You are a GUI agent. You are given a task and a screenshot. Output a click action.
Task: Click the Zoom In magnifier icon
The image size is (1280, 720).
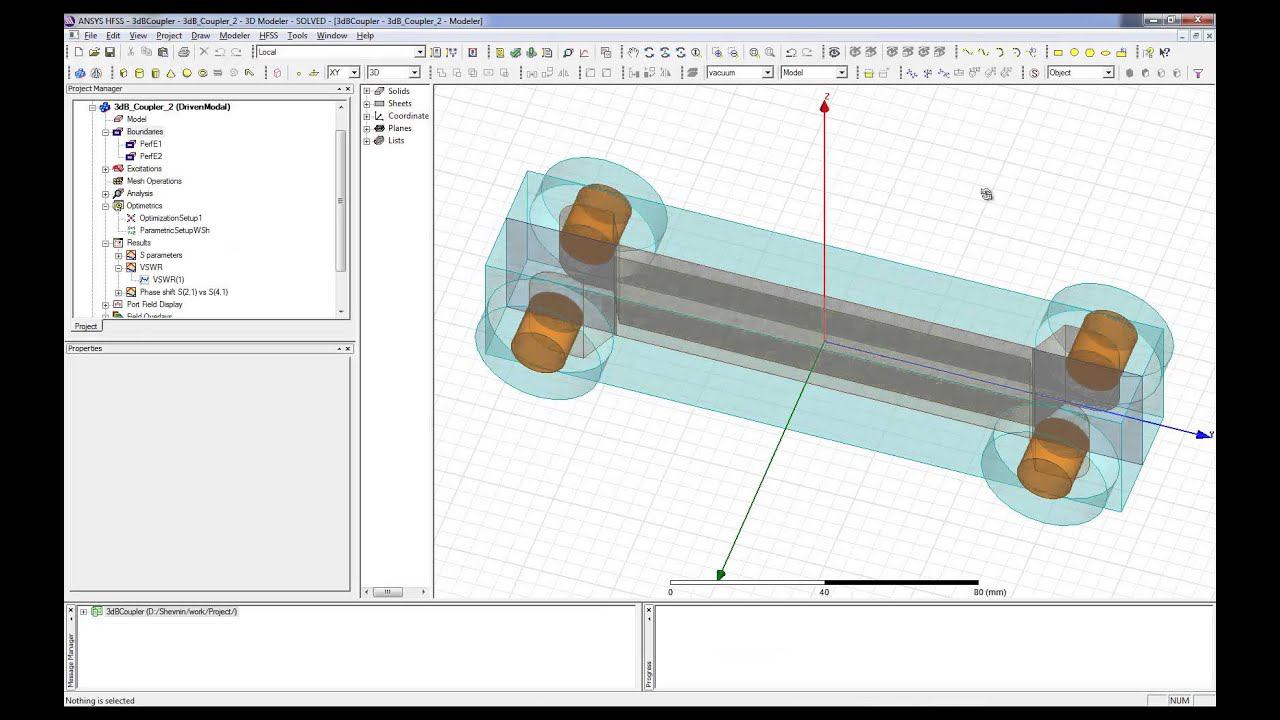[717, 52]
